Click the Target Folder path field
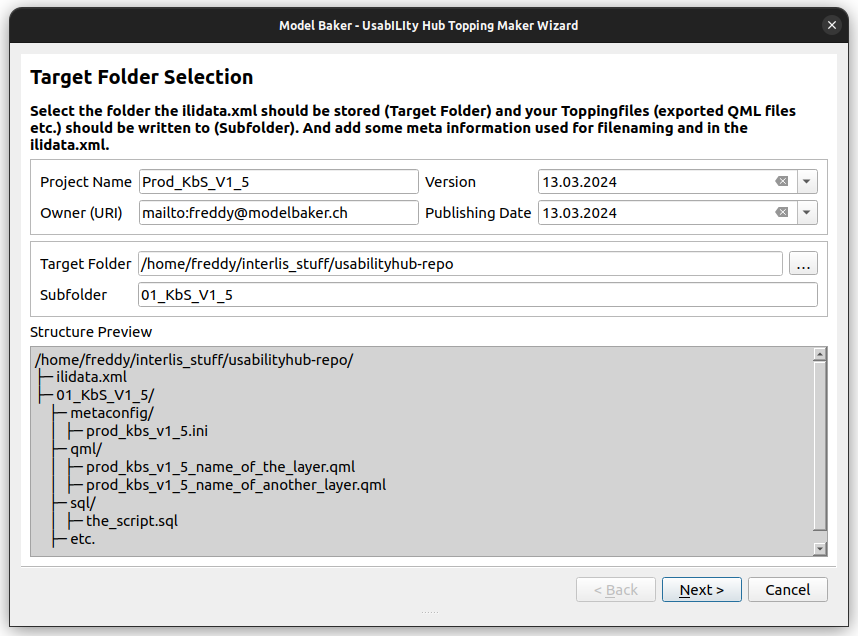The width and height of the screenshot is (858, 636). (460, 264)
